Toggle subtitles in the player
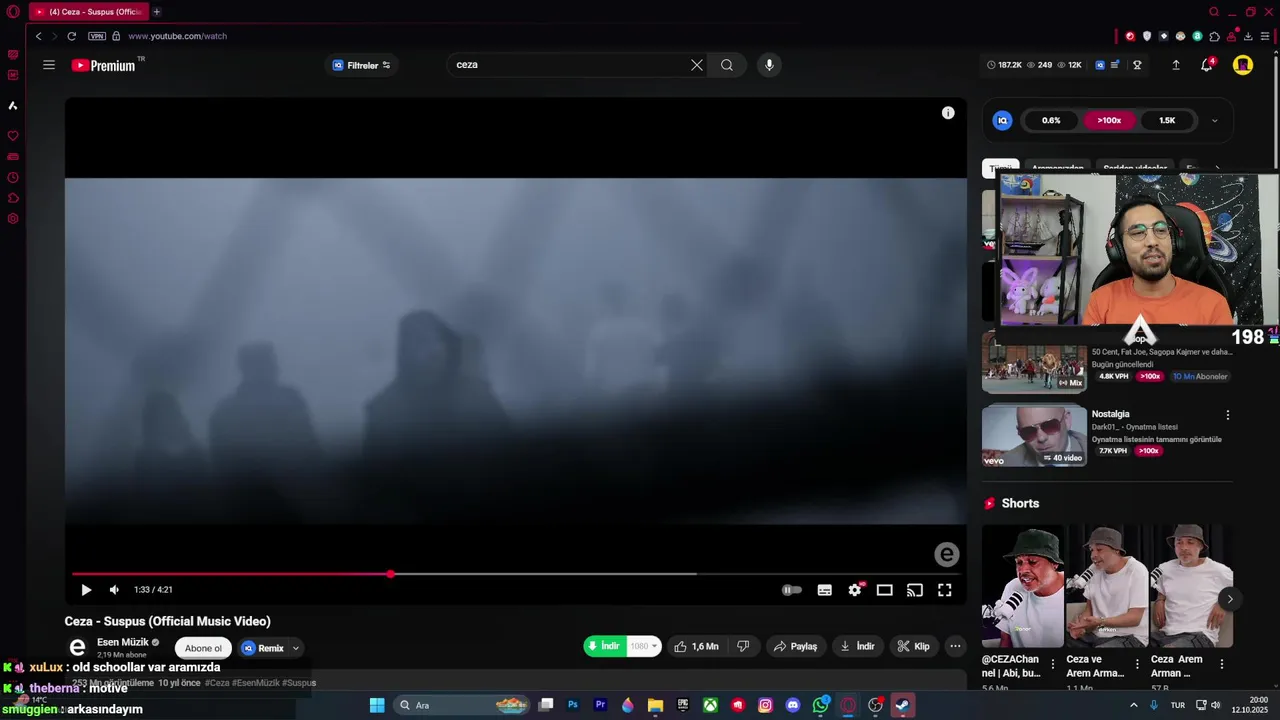Screen dimensions: 1280x720 click(x=825, y=590)
